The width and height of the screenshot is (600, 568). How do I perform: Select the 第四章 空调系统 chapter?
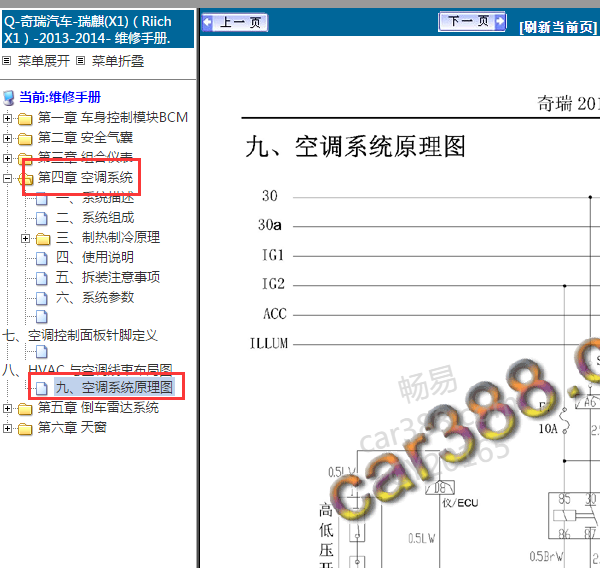point(85,177)
